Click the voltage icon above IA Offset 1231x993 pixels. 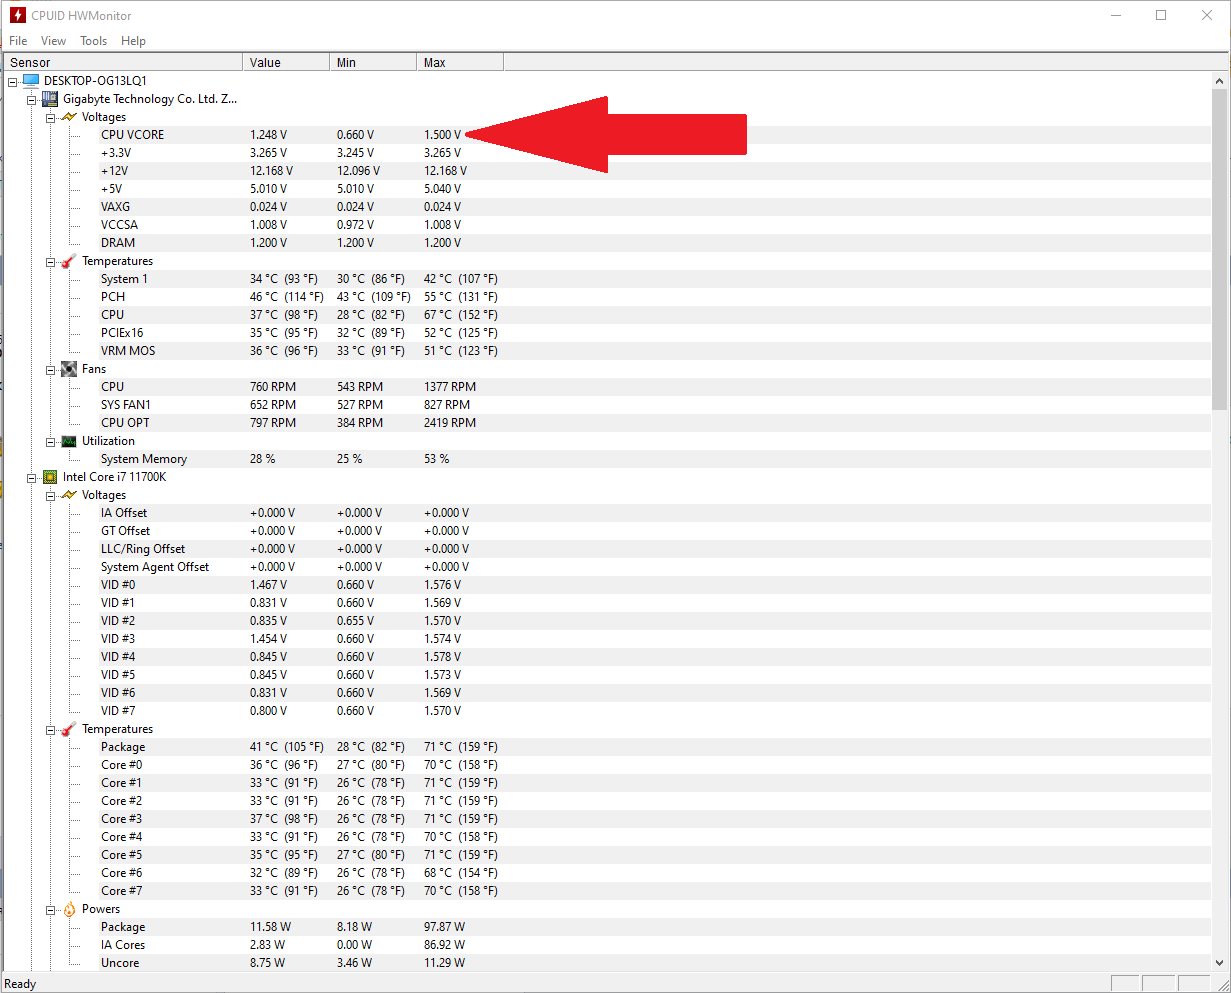click(68, 495)
